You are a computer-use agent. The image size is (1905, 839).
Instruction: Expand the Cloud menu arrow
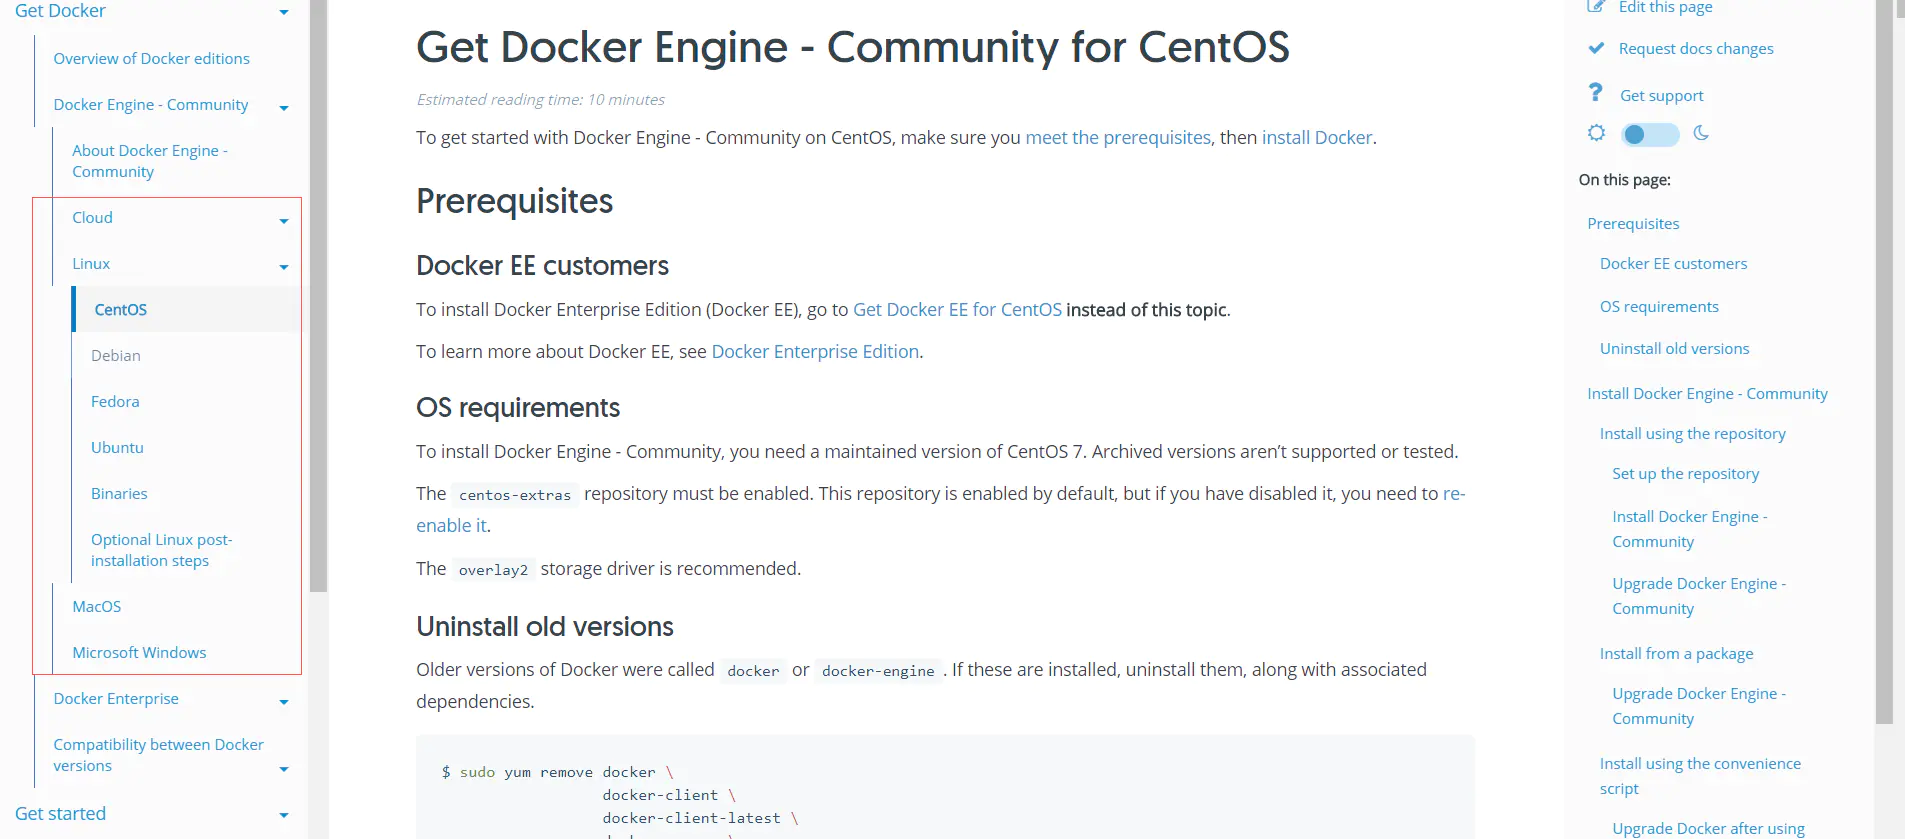coord(284,221)
